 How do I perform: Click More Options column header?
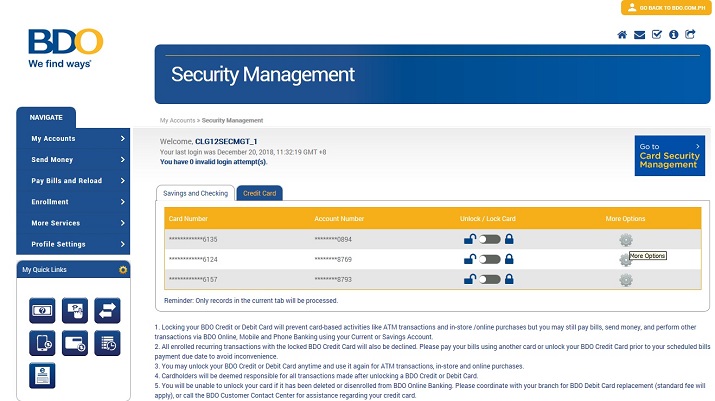(625, 219)
